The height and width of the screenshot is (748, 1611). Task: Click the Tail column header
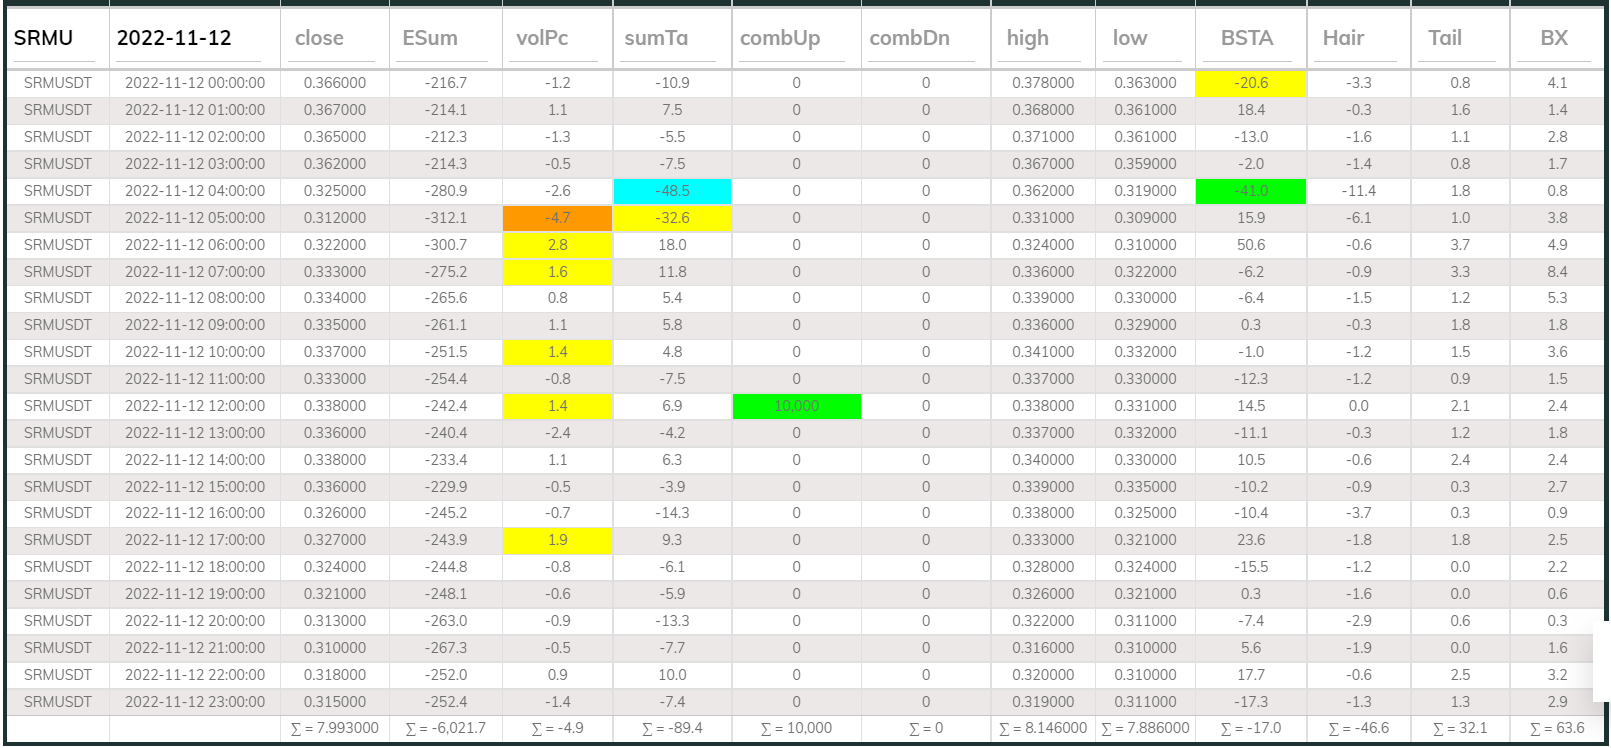(1445, 38)
